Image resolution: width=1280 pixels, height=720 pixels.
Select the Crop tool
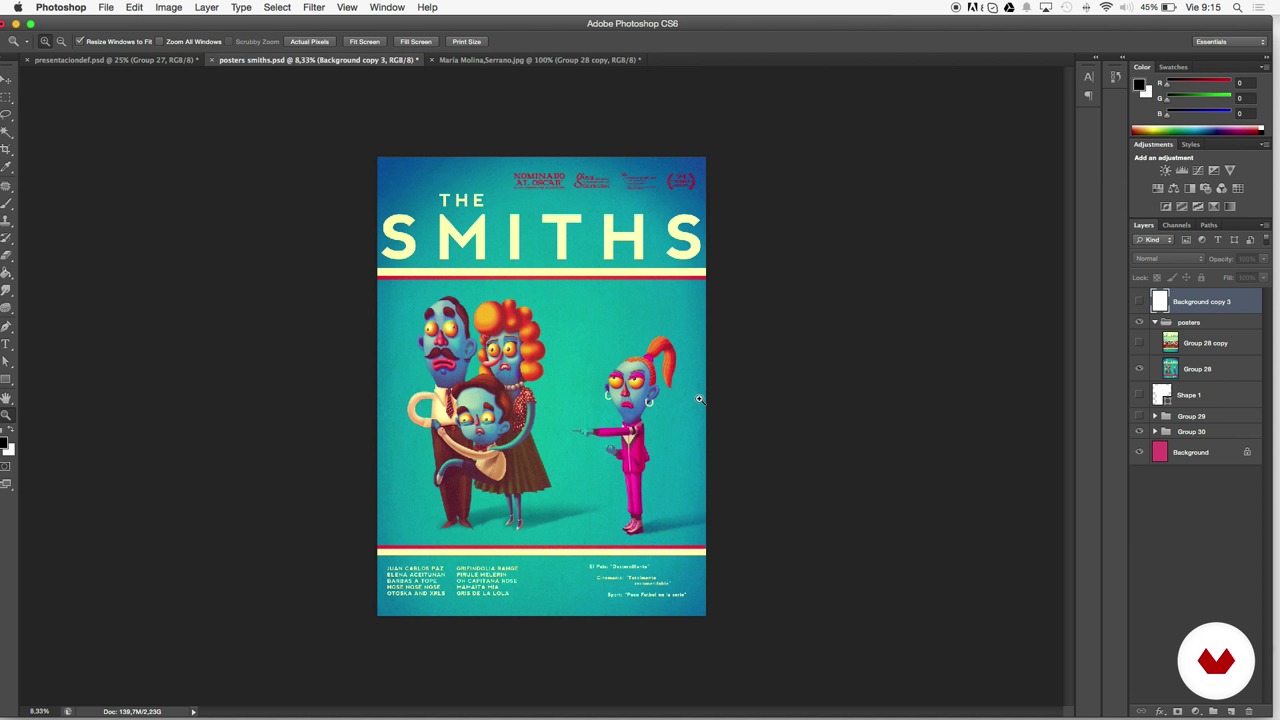6,150
